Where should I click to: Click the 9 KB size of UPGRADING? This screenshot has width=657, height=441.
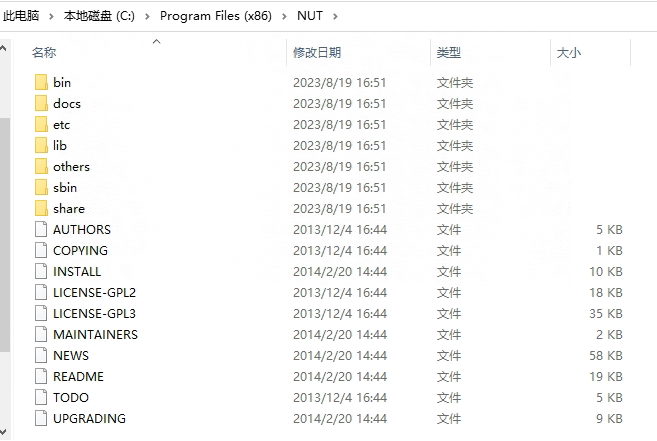(x=610, y=418)
